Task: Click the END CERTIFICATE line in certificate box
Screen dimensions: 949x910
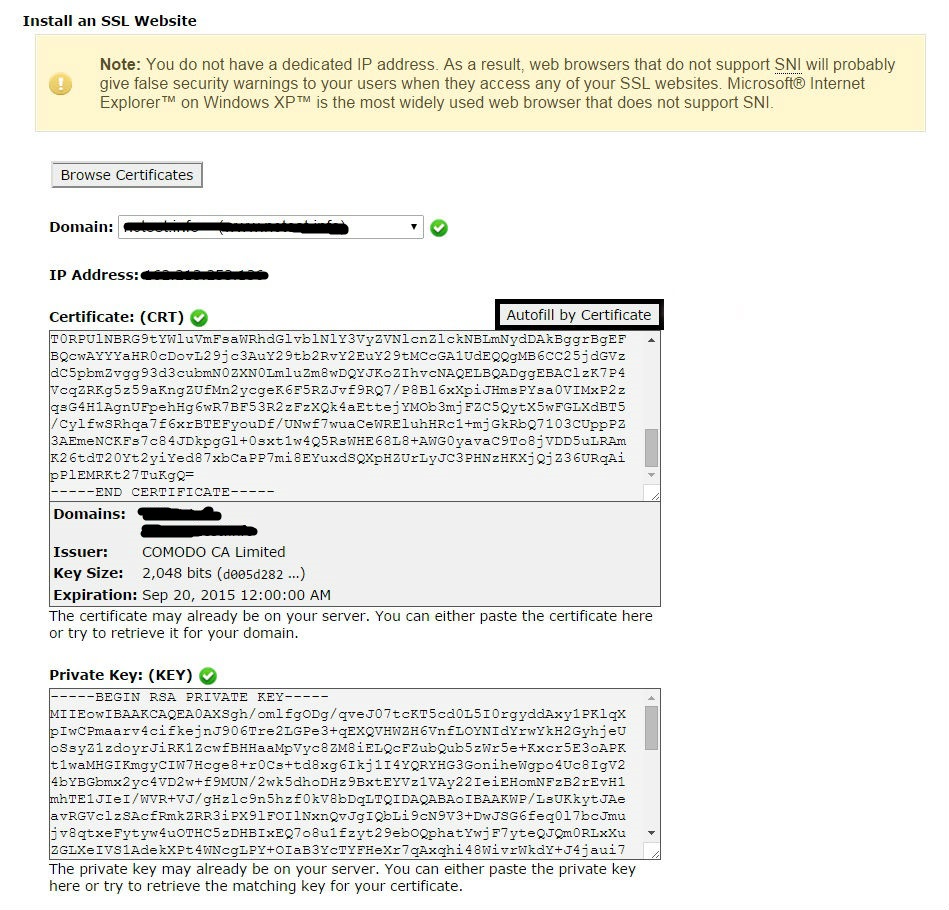Action: coord(162,493)
